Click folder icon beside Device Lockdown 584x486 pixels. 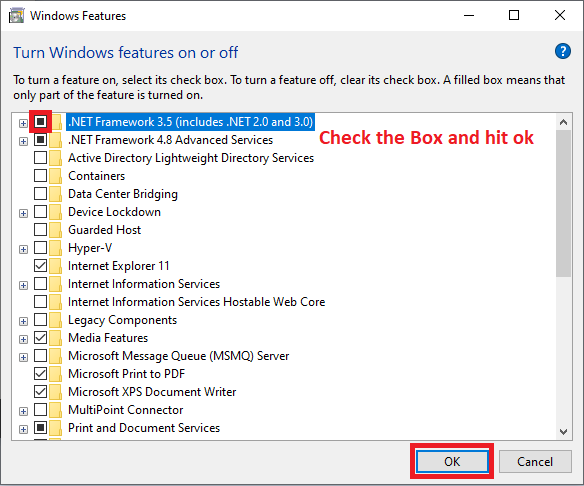[x=55, y=212]
